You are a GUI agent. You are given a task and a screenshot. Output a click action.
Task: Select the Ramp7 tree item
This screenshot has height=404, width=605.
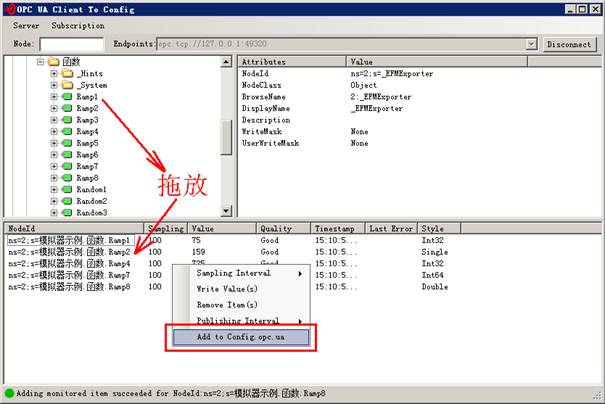[x=87, y=166]
